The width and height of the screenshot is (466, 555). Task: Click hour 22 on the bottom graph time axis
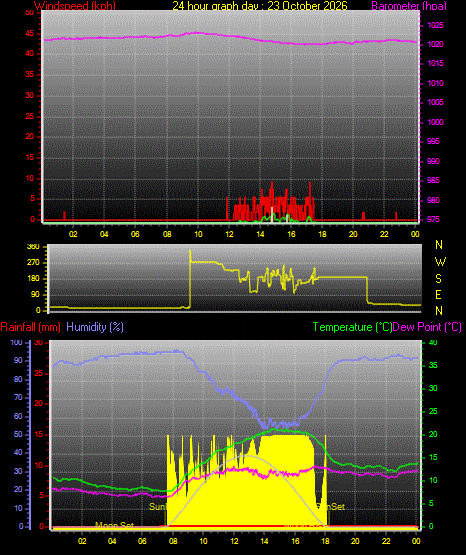(x=386, y=541)
